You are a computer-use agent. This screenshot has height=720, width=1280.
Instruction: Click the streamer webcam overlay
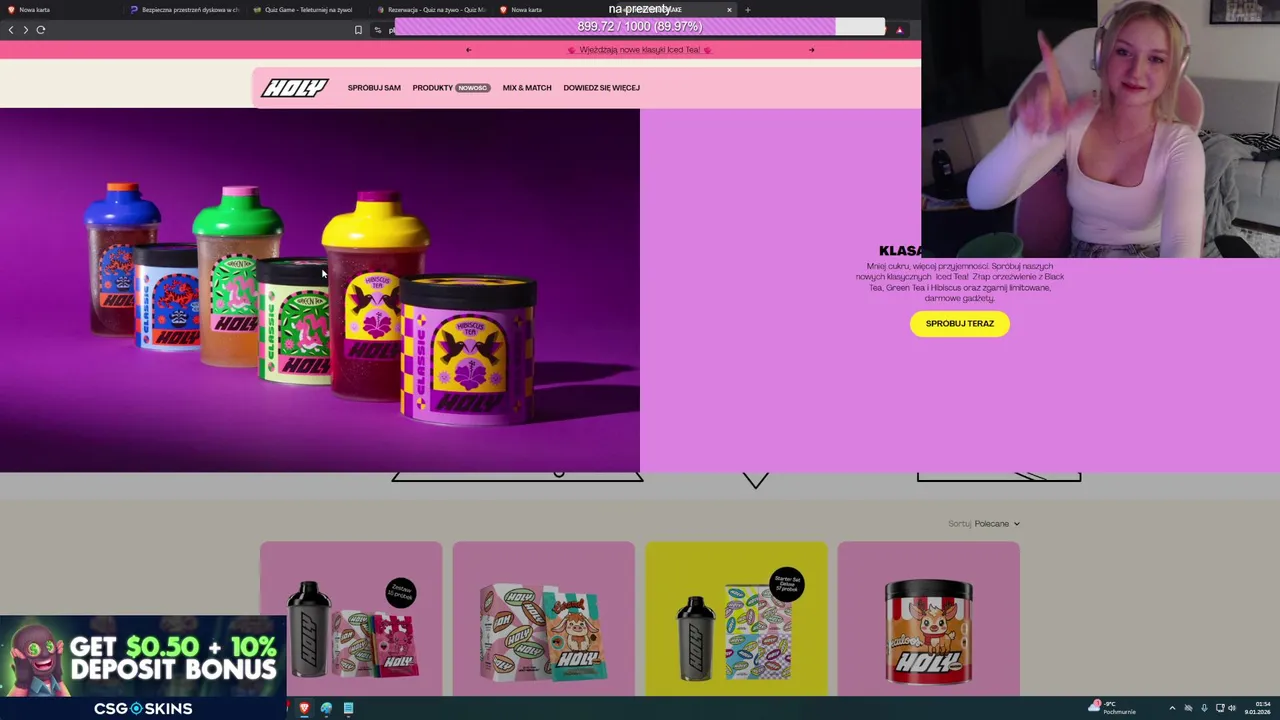pyautogui.click(x=1100, y=129)
